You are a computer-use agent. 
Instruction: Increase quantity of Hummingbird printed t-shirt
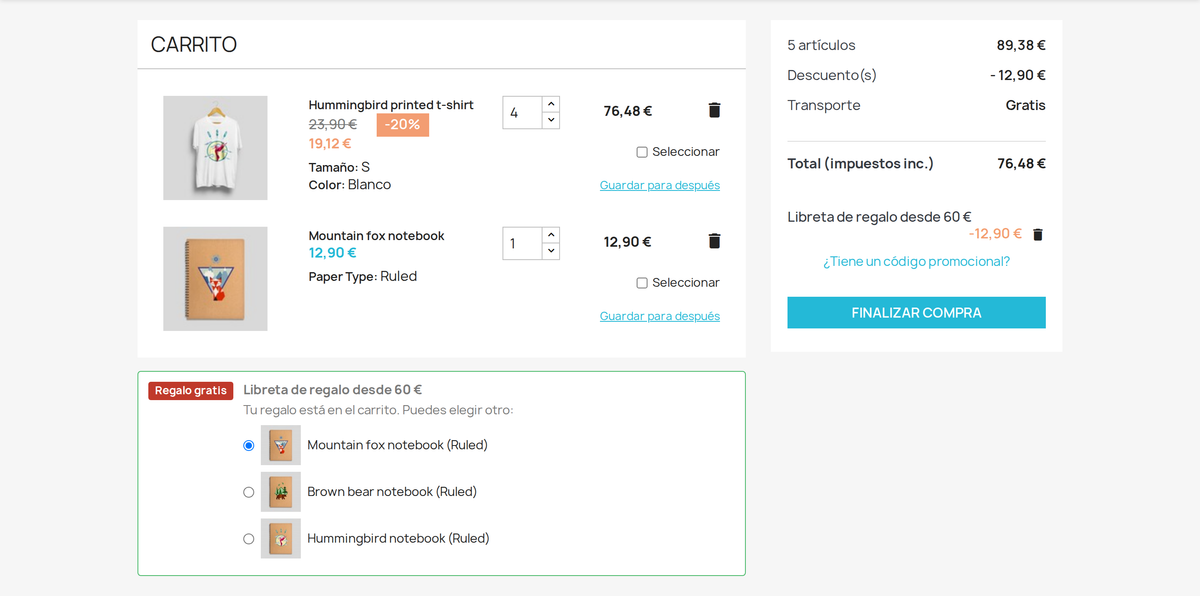551,104
